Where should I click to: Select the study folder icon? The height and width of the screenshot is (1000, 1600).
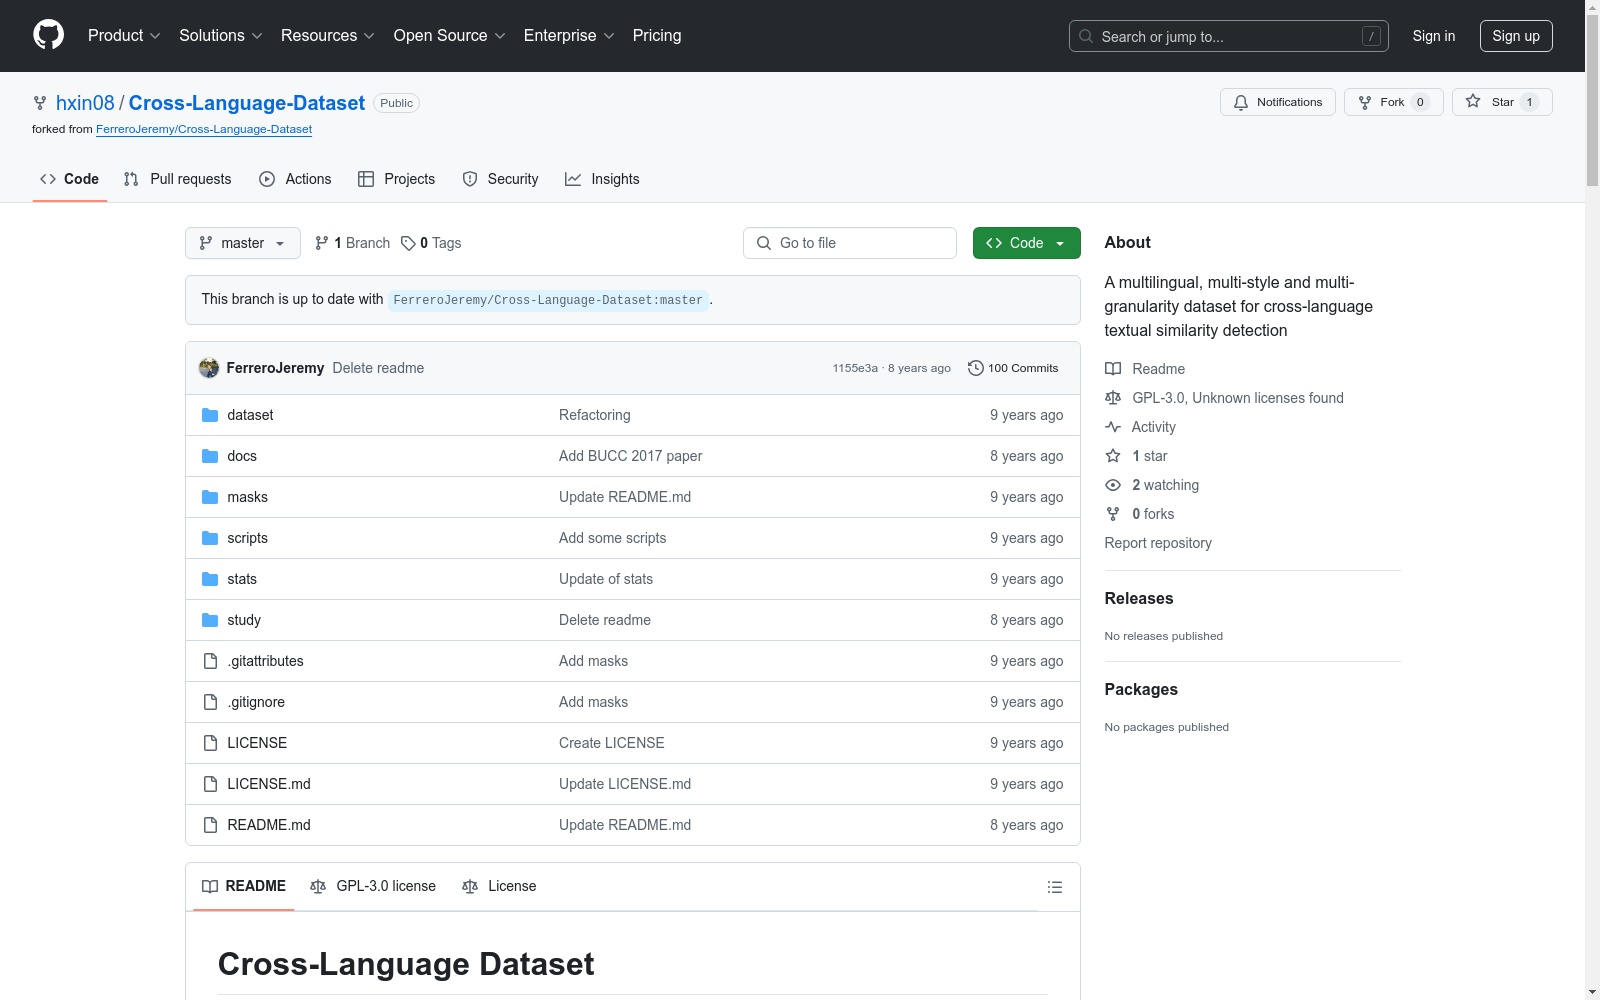(x=210, y=620)
